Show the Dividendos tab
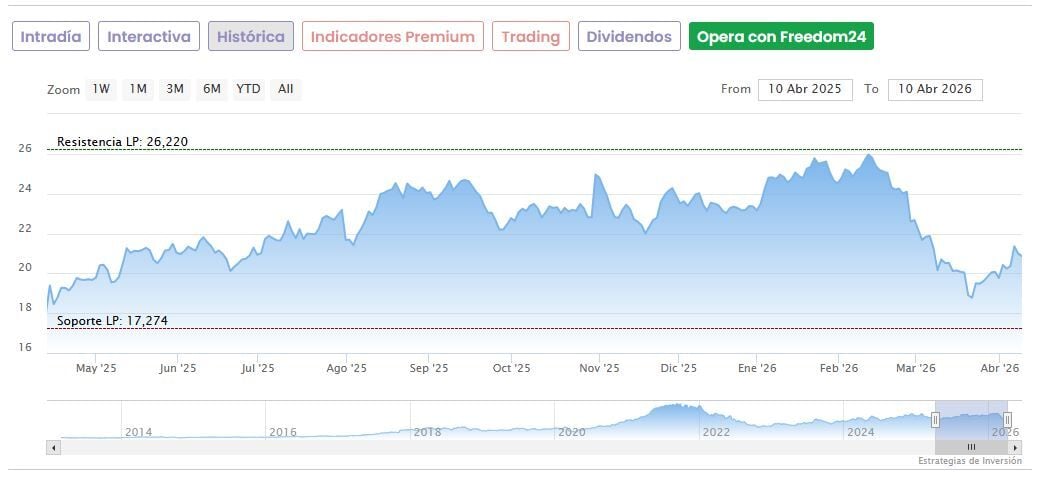This screenshot has width=1041, height=479. coord(629,37)
